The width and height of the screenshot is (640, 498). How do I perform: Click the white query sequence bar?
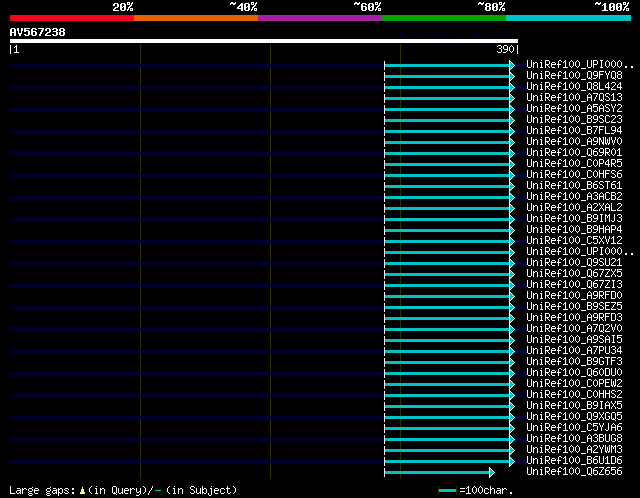[x=264, y=41]
